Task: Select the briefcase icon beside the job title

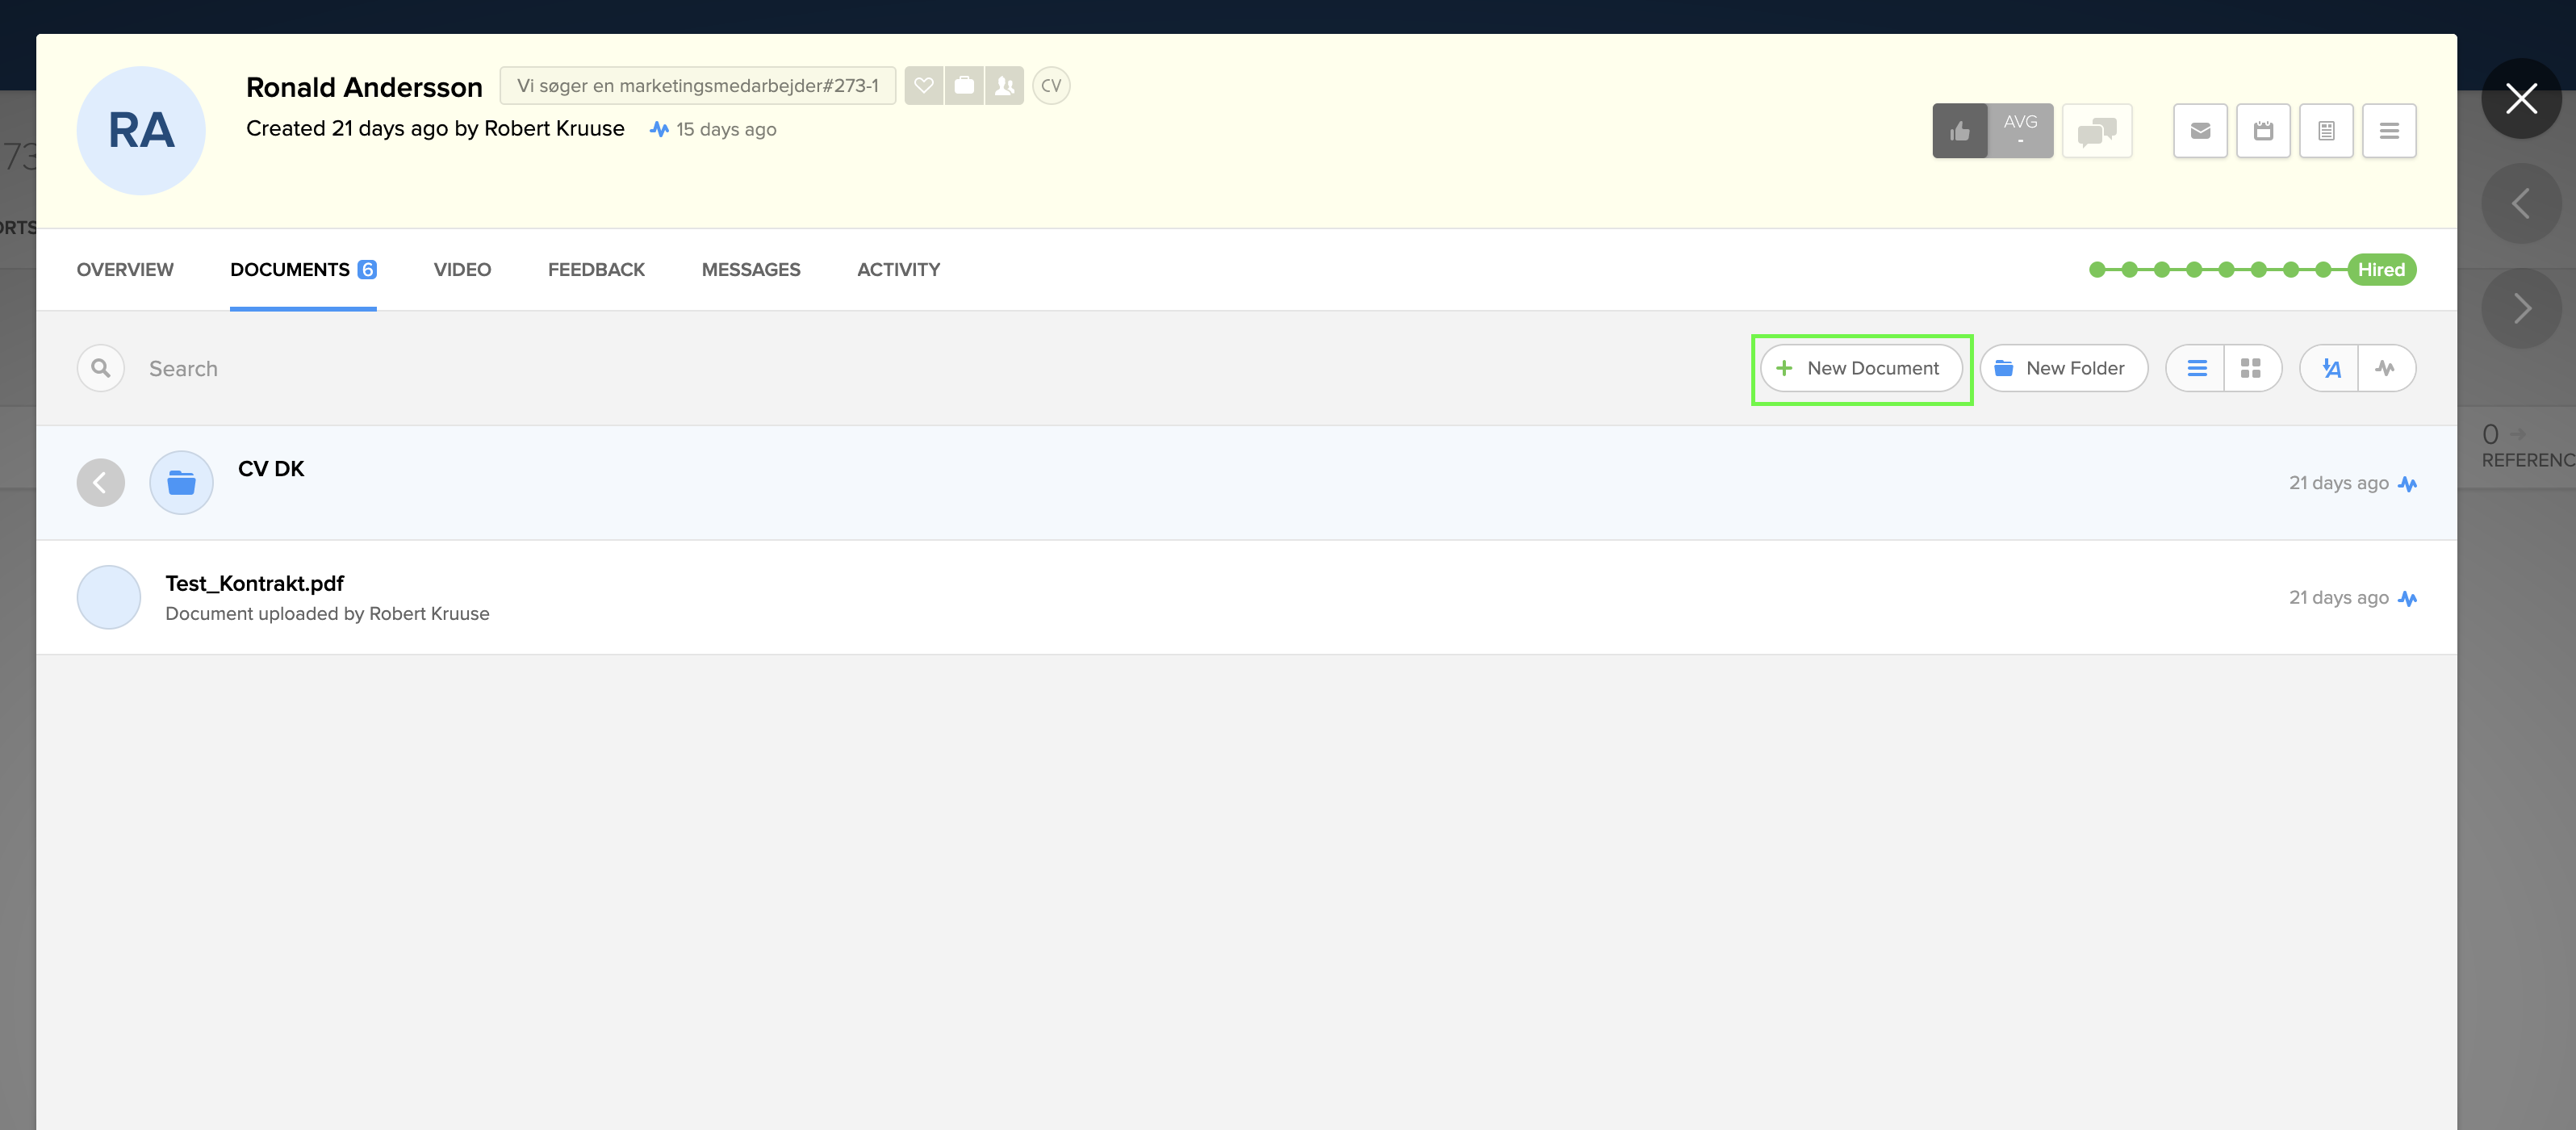Action: (x=963, y=85)
